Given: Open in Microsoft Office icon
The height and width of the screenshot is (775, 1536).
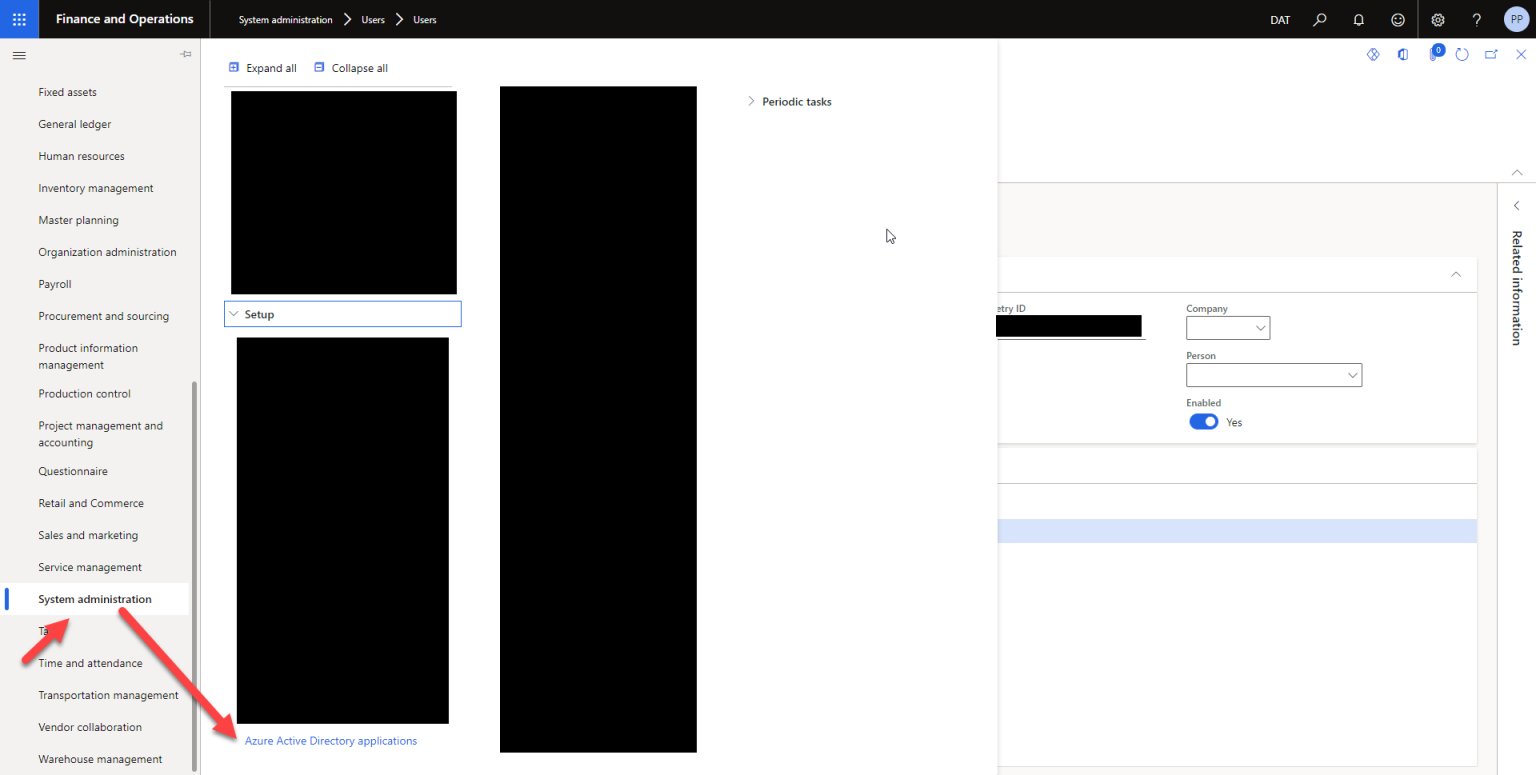Looking at the screenshot, I should pos(1403,55).
